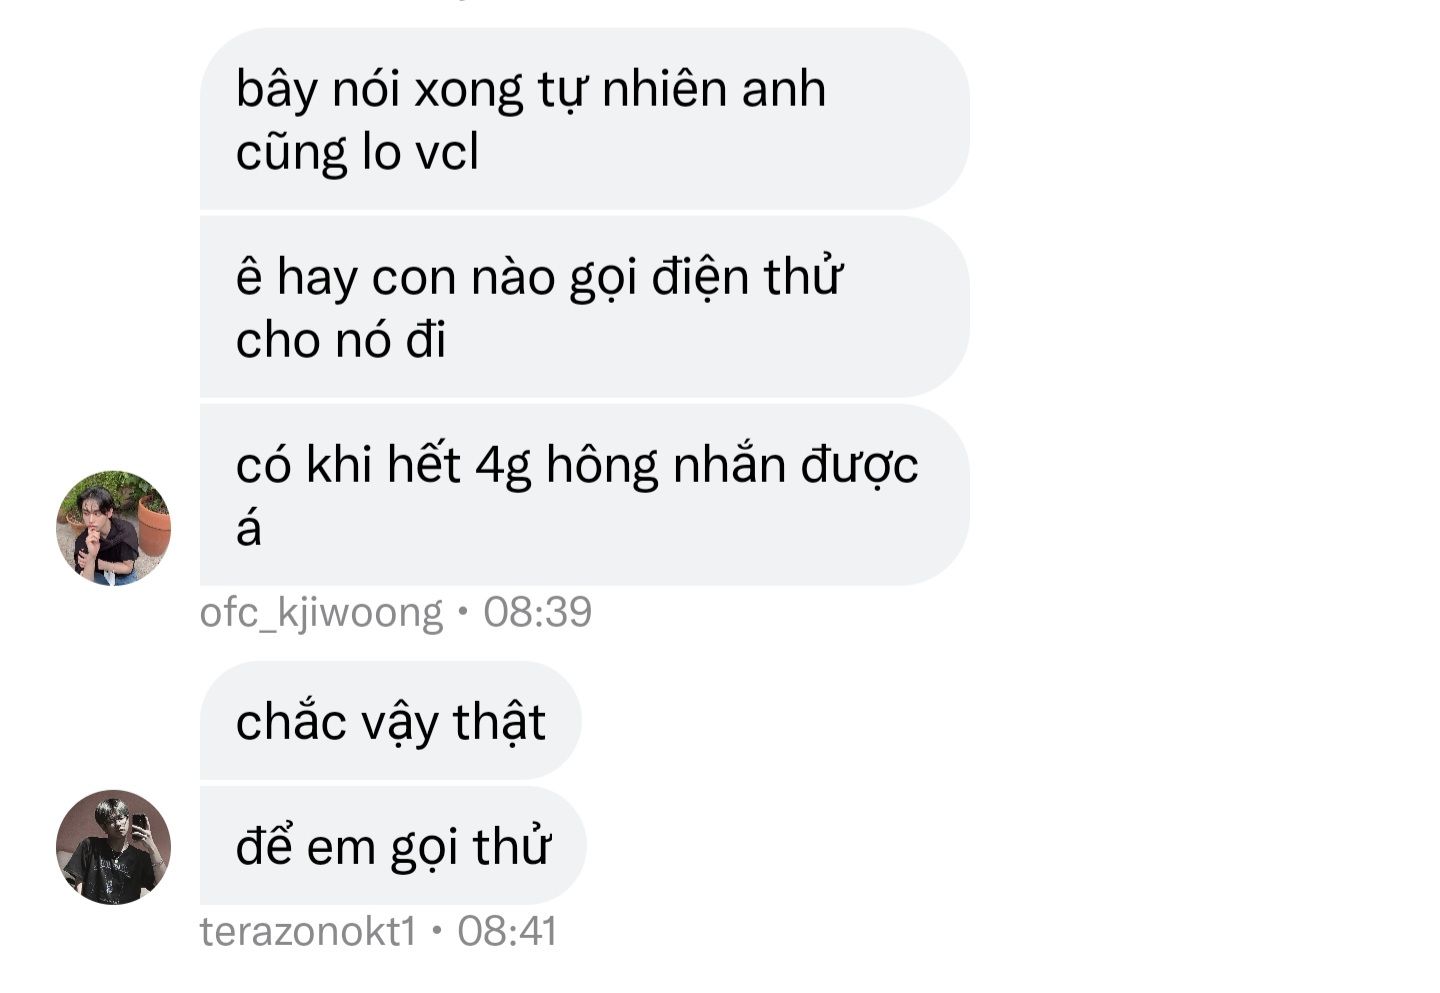Click the 08:41 timestamp
The image size is (1440, 993).
(507, 932)
